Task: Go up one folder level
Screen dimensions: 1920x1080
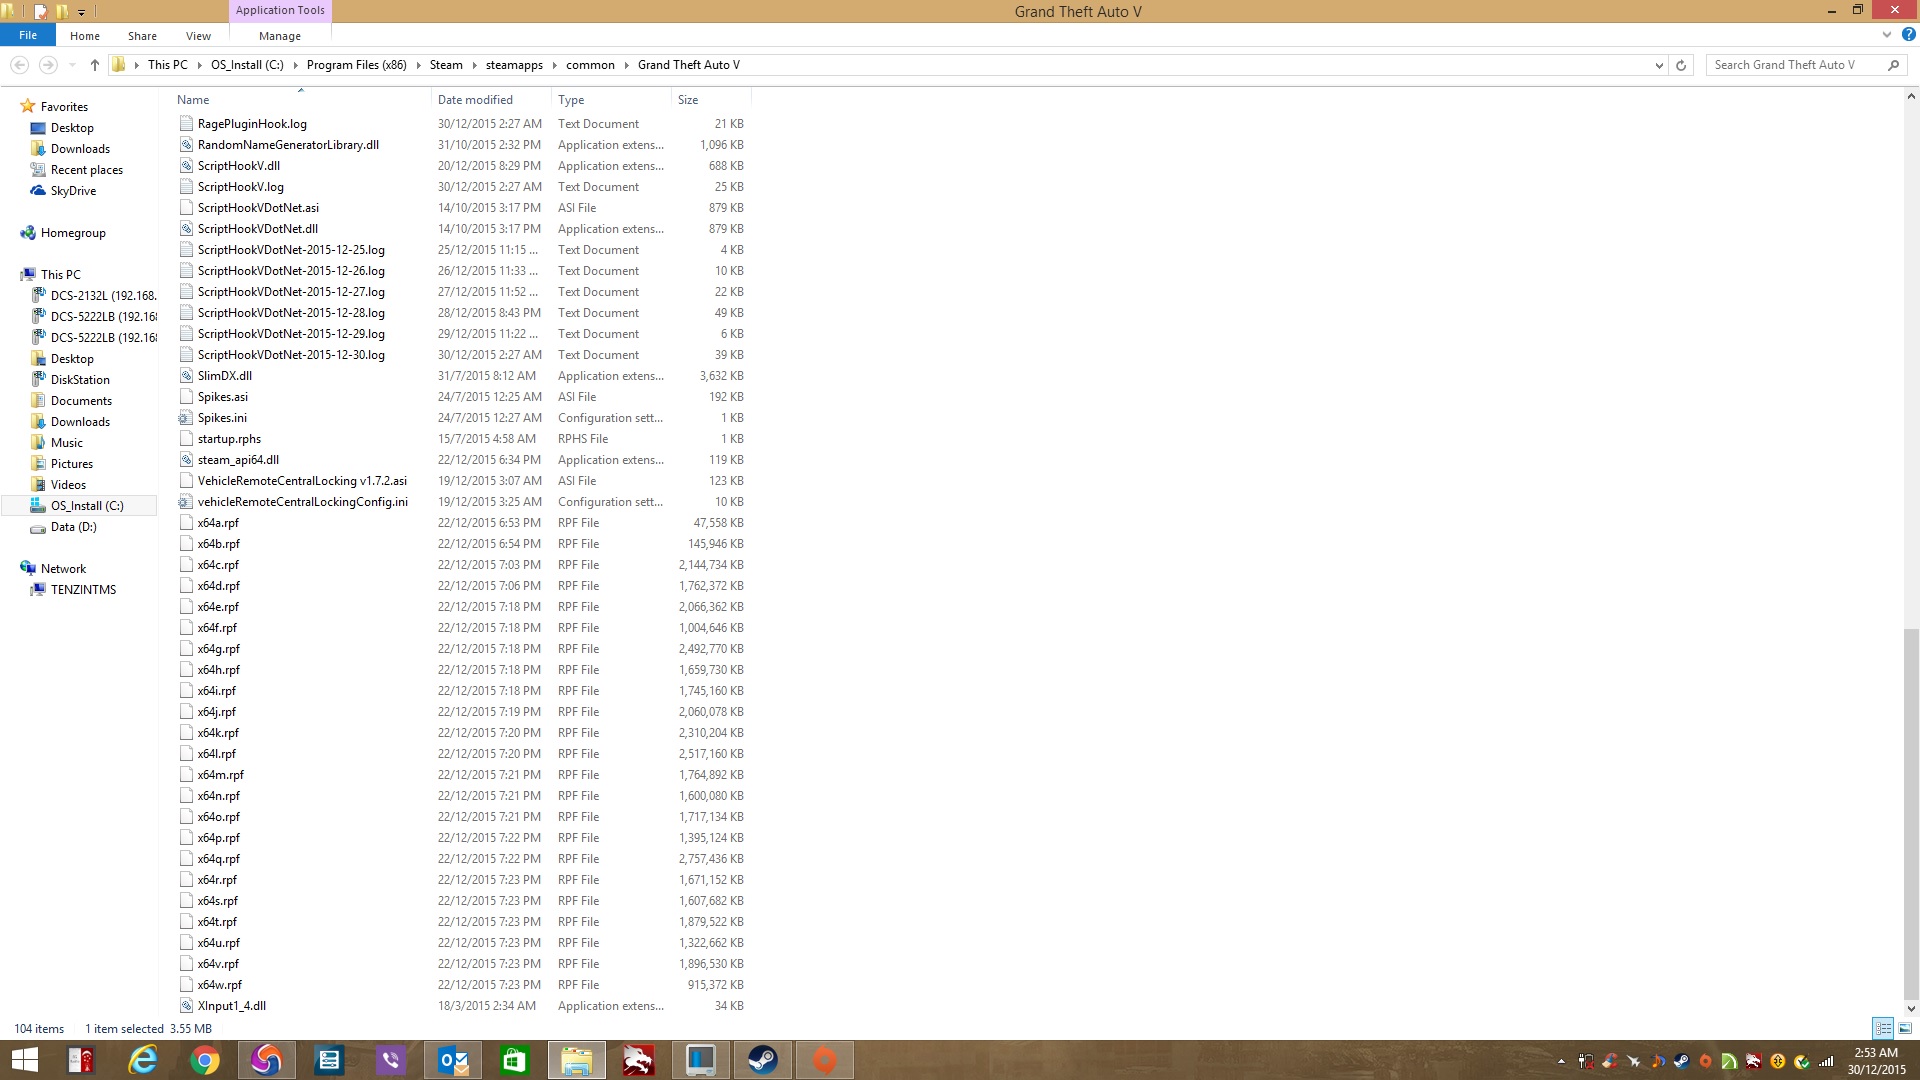Action: (x=94, y=65)
